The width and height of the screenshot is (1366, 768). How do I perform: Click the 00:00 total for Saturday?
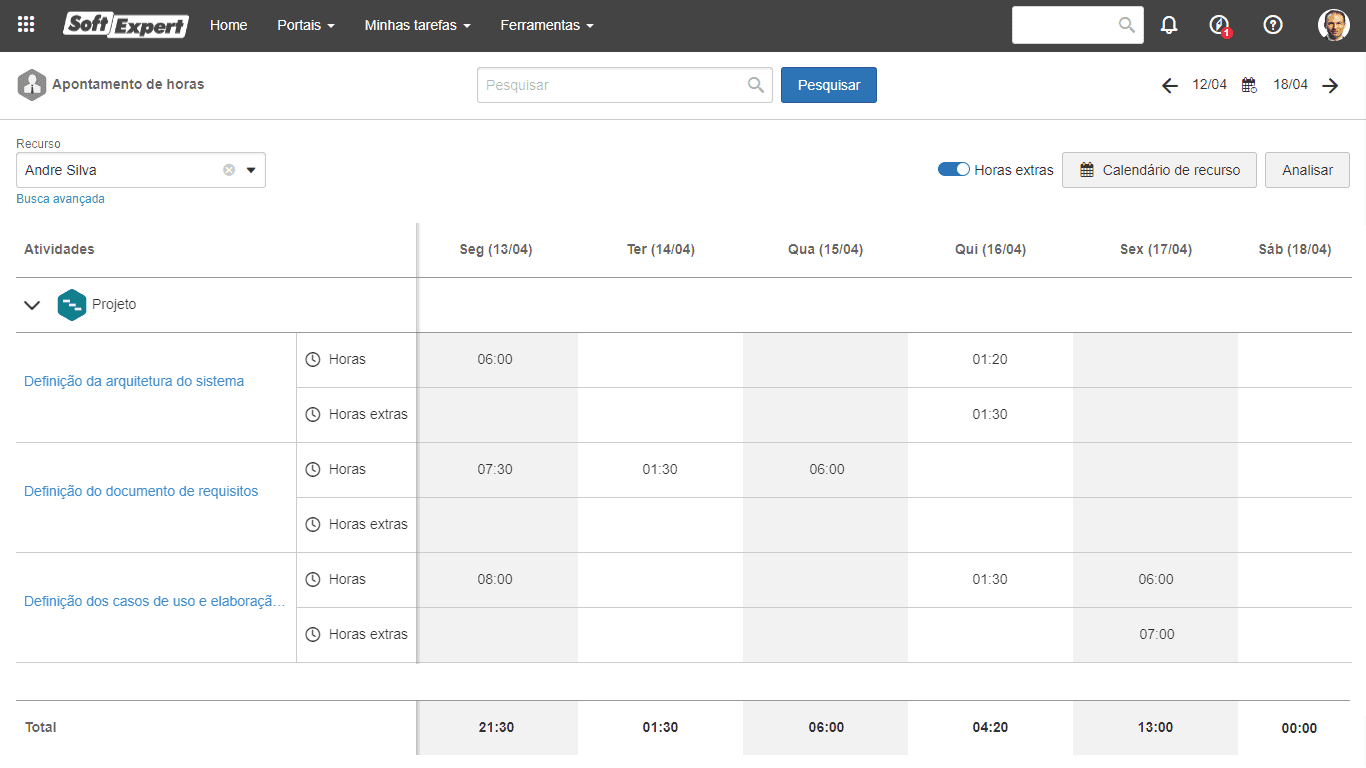1299,728
